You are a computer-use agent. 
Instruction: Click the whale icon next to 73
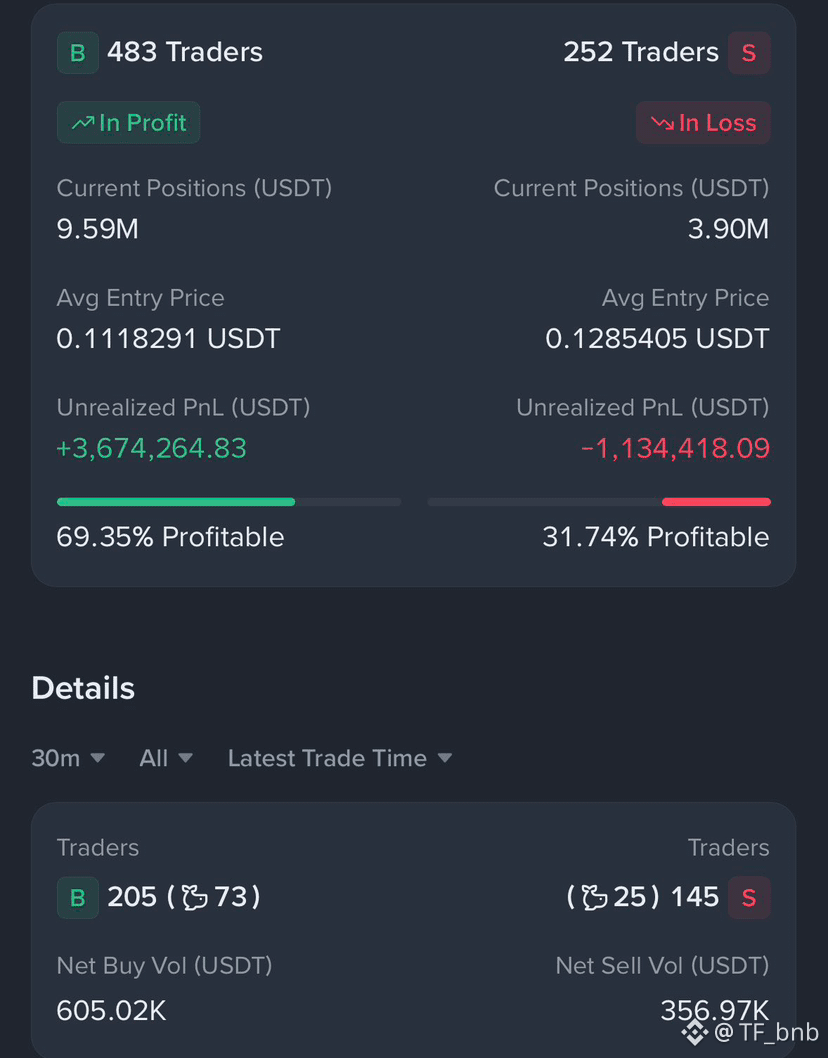[x=194, y=897]
